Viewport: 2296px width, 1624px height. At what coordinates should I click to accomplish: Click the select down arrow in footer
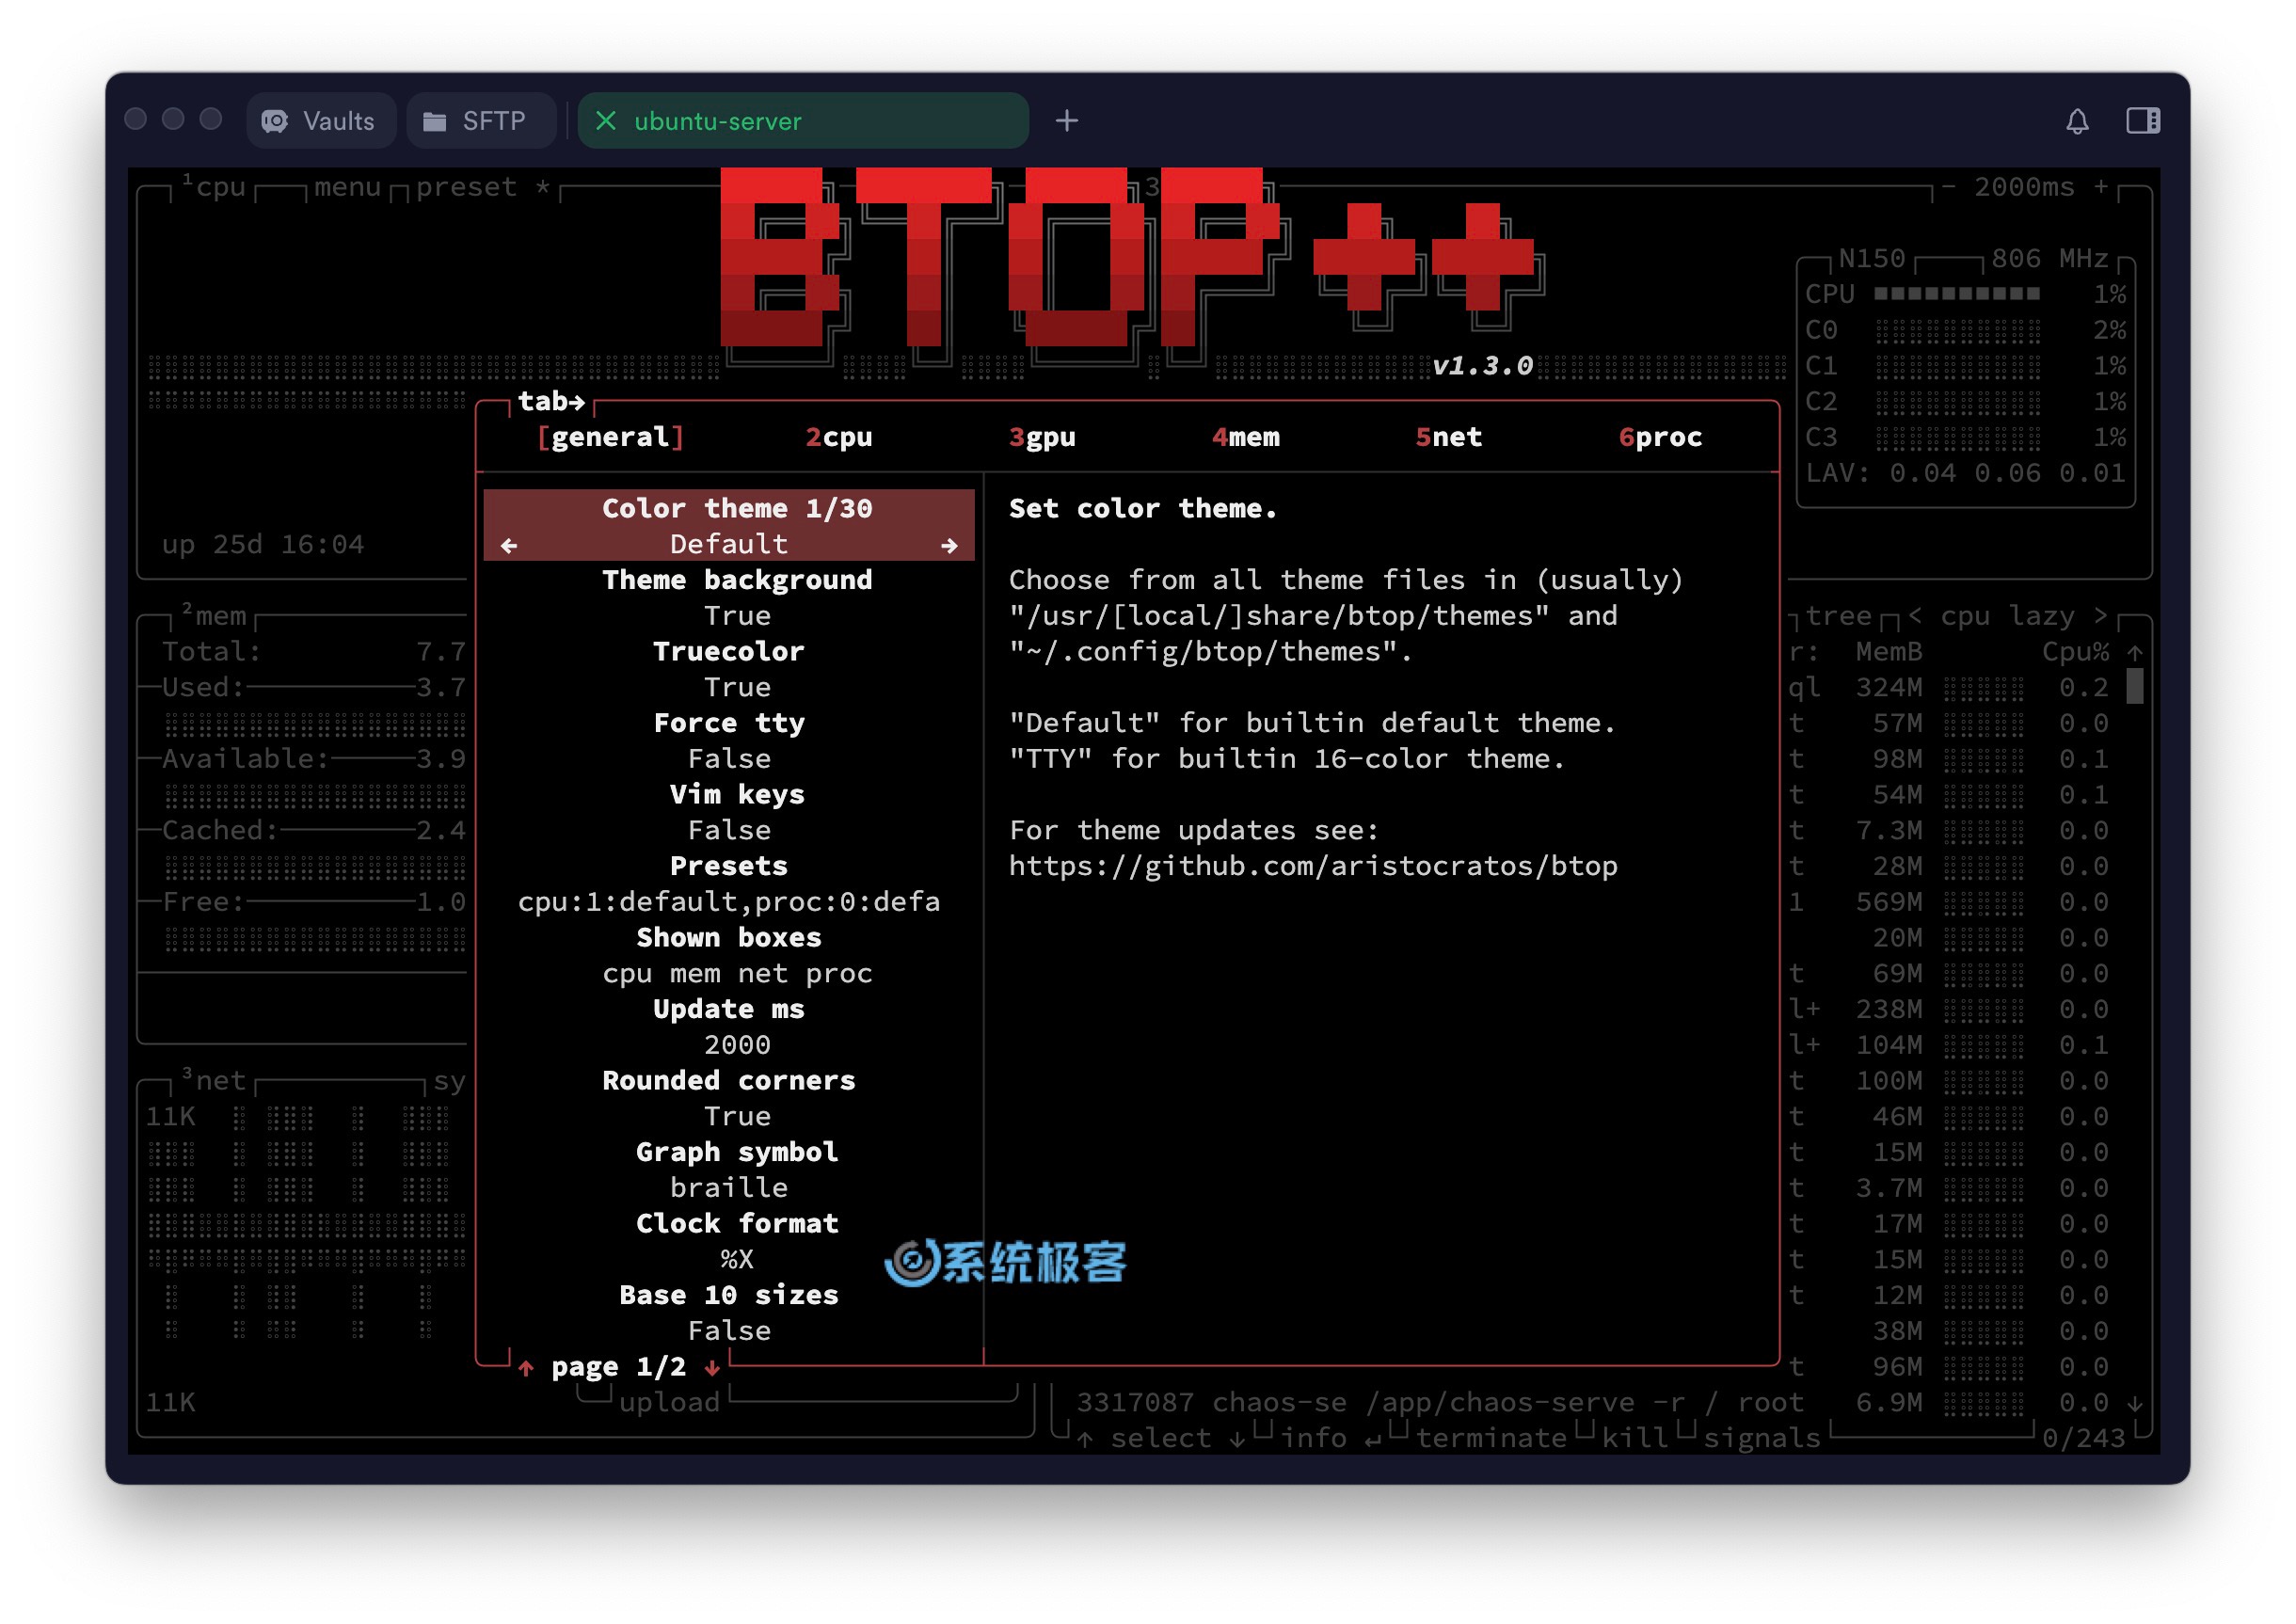point(1237,1439)
